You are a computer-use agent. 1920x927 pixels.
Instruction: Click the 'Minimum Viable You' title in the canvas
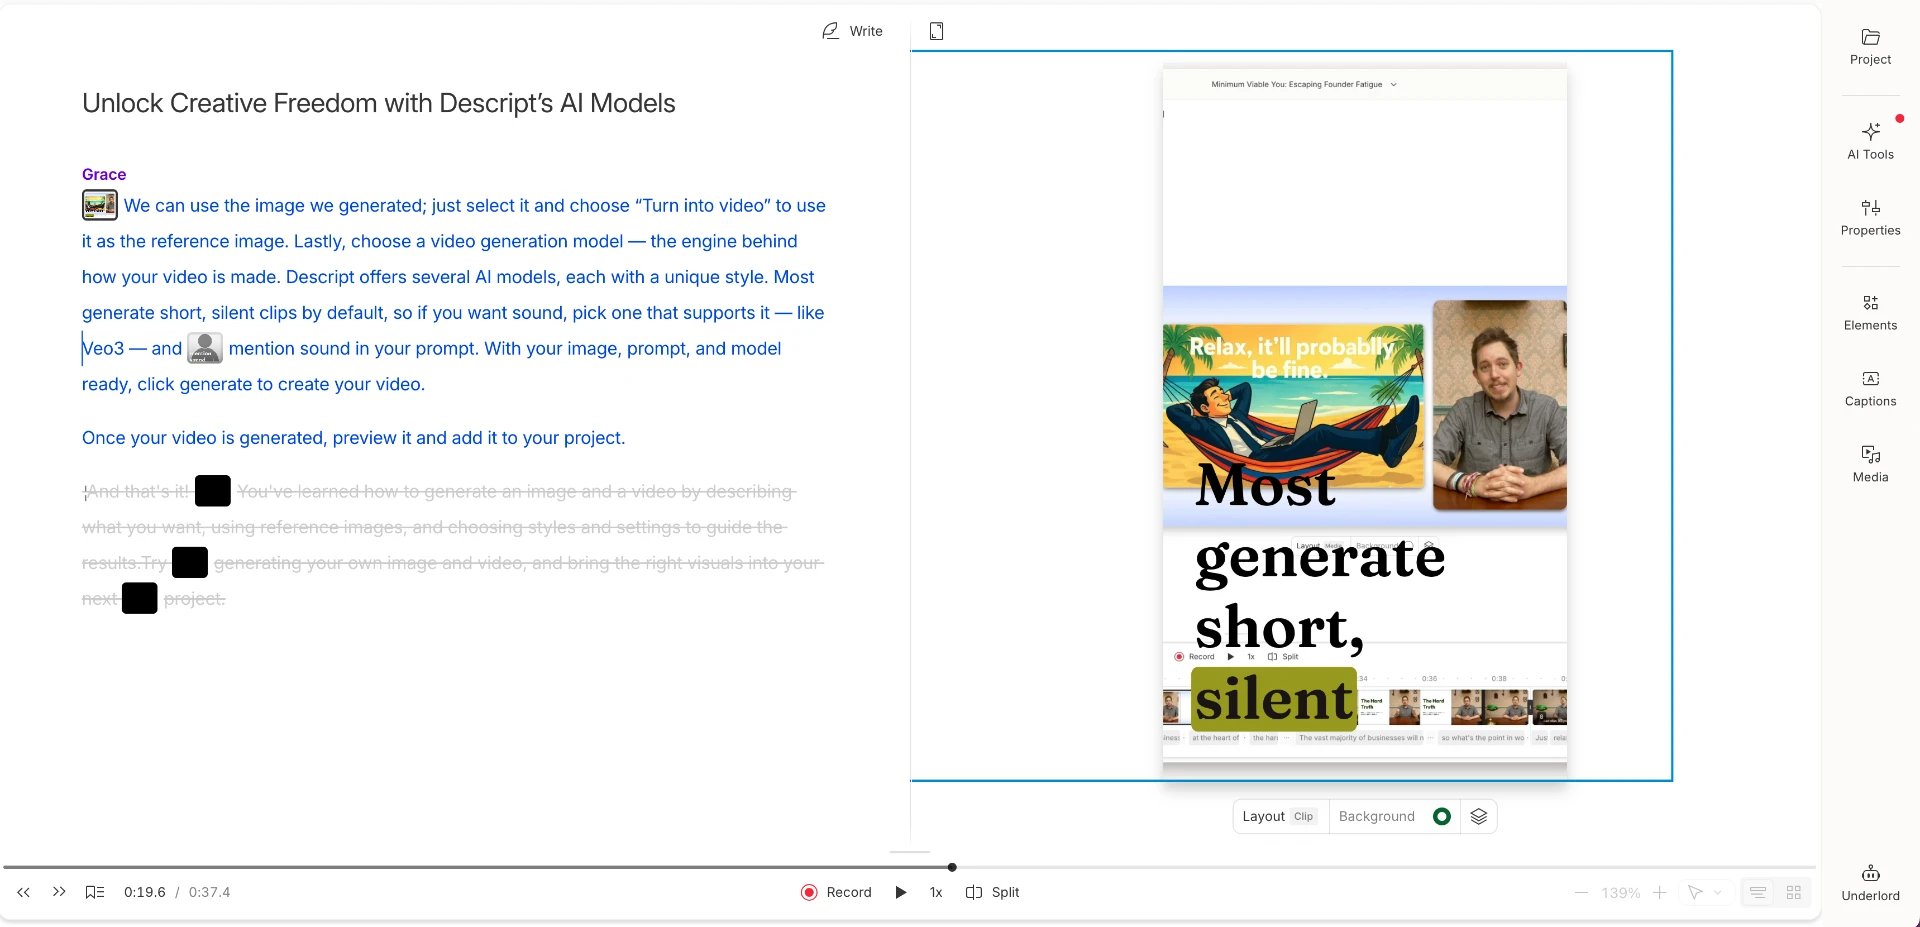[x=1297, y=84]
